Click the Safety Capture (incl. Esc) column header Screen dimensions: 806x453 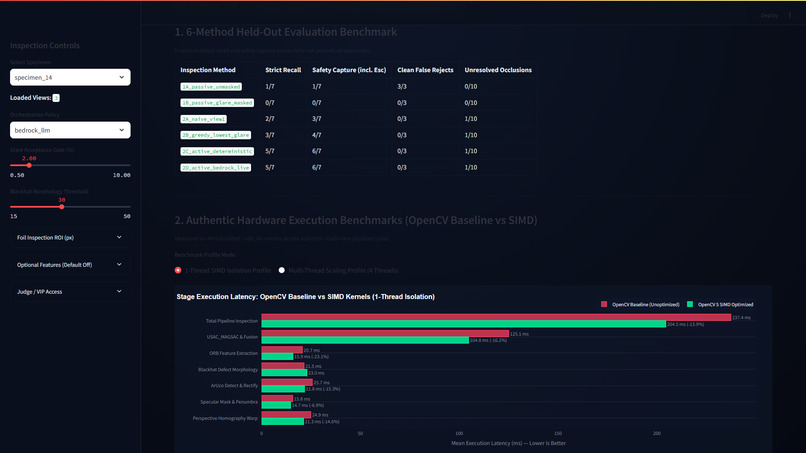[x=349, y=70]
